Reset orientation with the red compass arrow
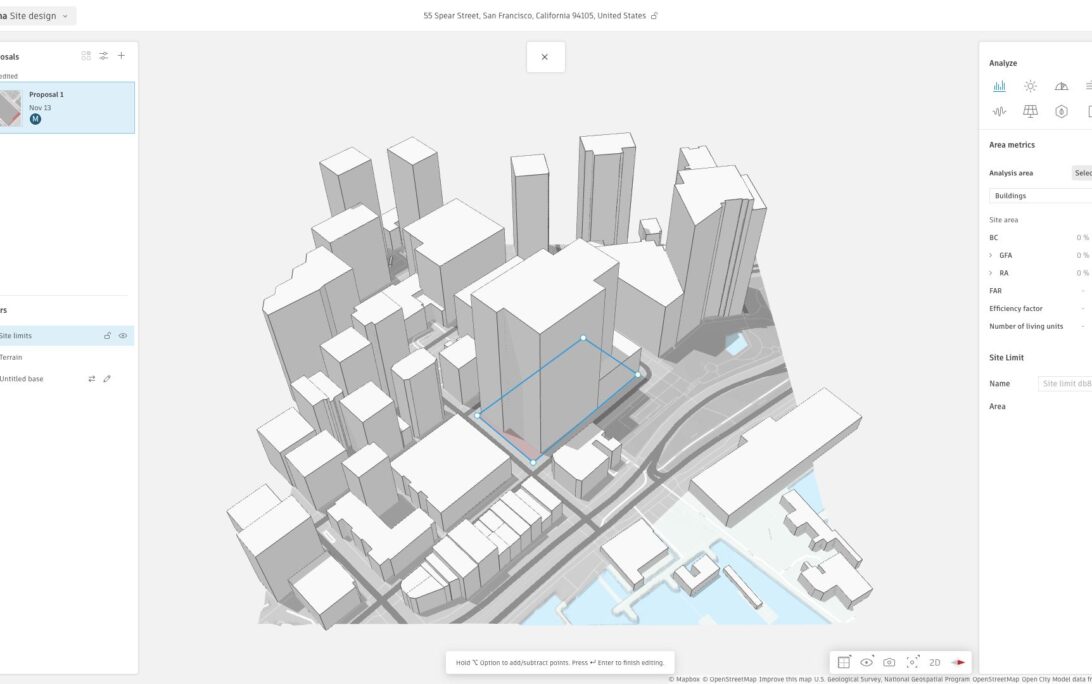 (958, 662)
